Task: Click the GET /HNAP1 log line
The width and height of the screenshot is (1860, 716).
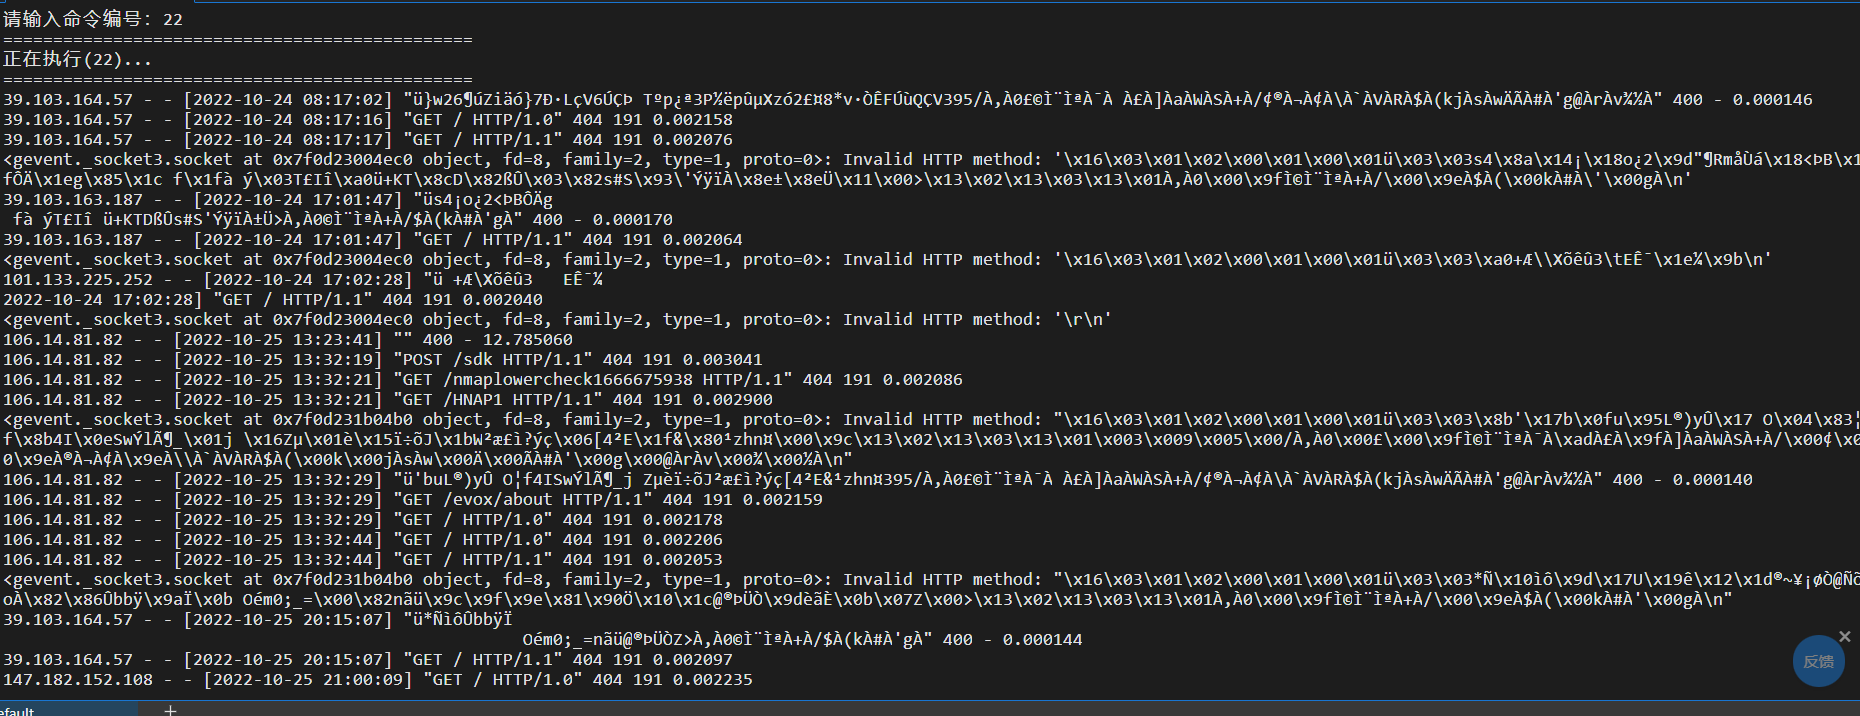Action: click(x=388, y=399)
